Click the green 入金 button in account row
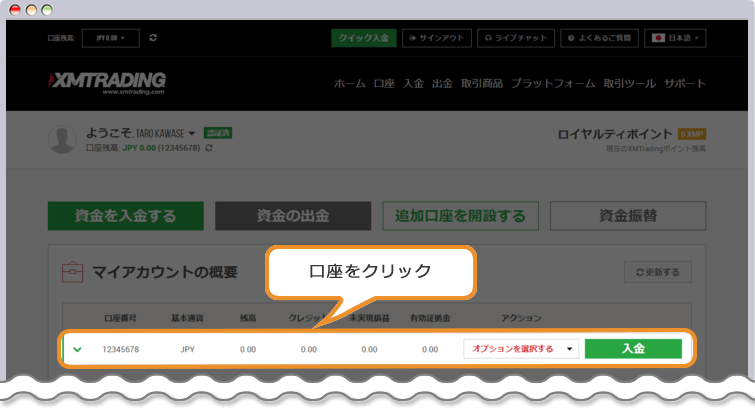The height and width of the screenshot is (408, 755). [x=633, y=349]
